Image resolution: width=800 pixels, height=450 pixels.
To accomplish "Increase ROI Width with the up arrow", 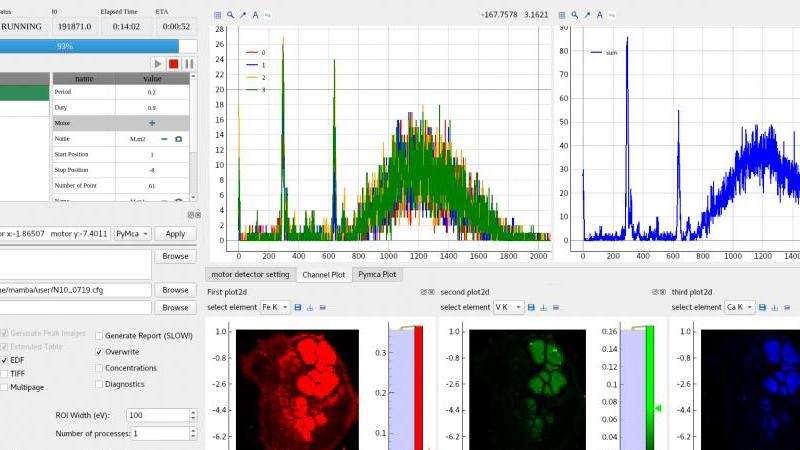I will click(193, 412).
